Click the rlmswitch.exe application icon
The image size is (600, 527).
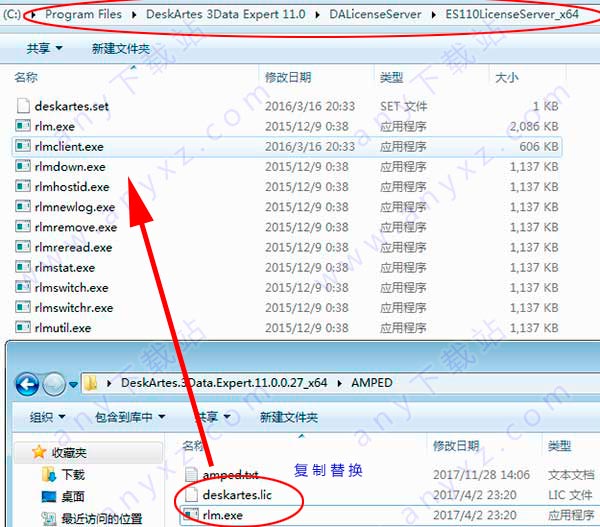pos(23,287)
